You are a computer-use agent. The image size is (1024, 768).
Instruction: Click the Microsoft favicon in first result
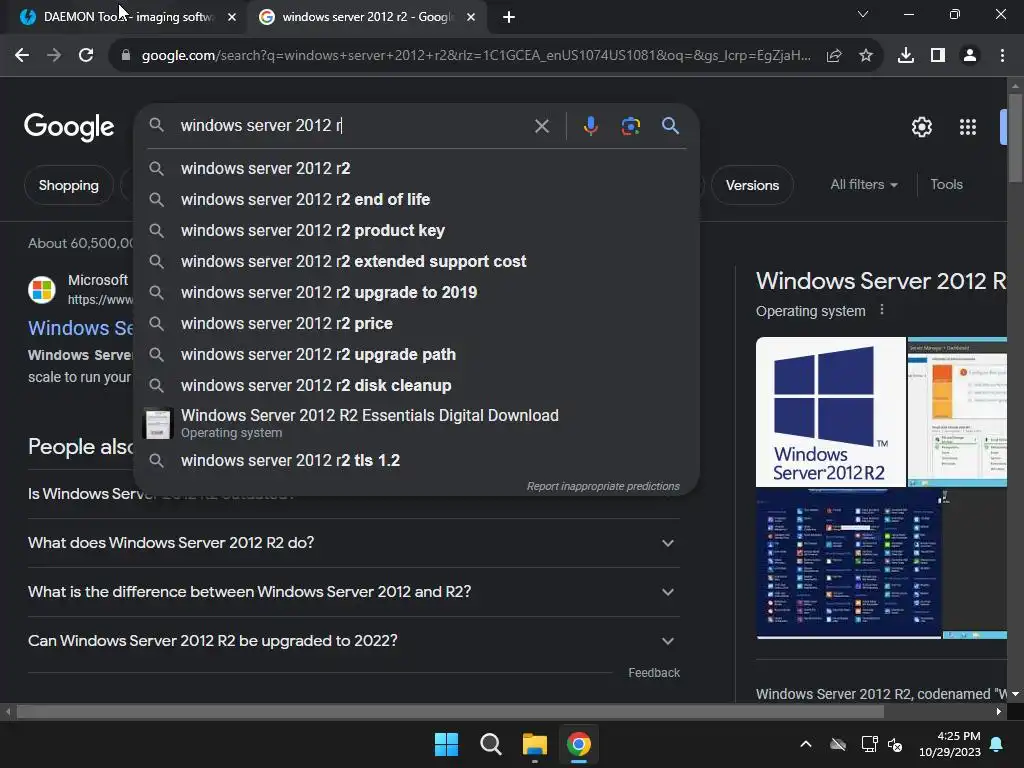coord(42,289)
